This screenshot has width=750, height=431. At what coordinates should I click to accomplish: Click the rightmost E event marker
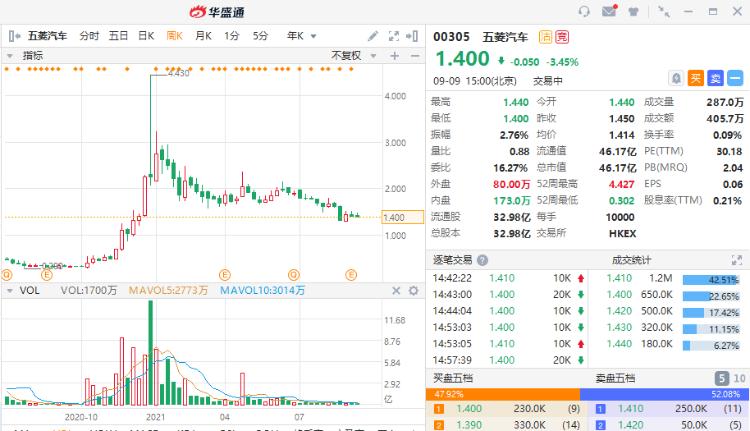click(x=351, y=275)
